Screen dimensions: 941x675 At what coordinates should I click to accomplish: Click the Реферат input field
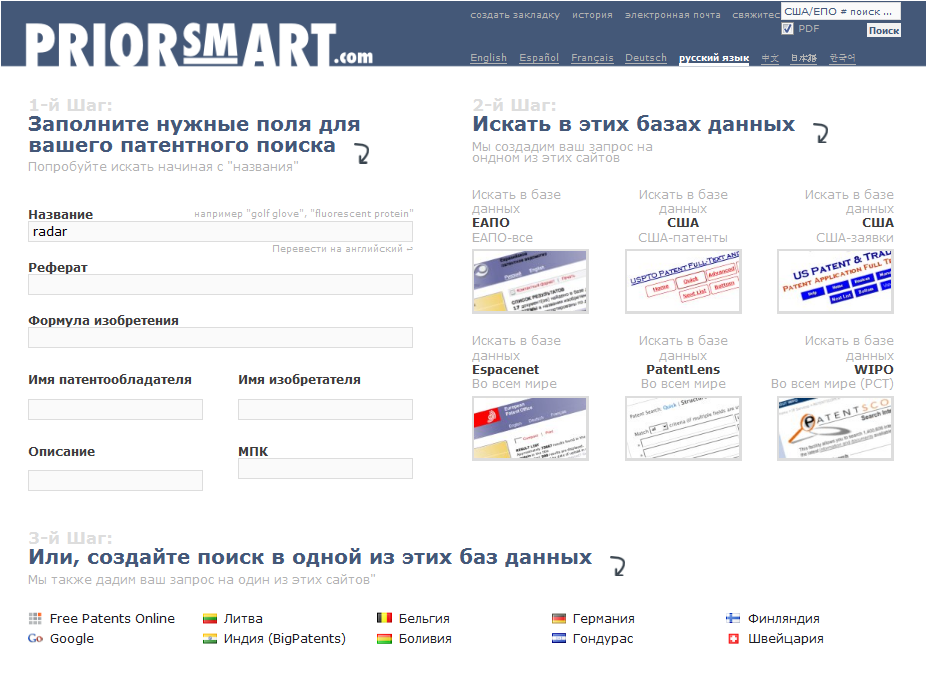click(x=220, y=284)
